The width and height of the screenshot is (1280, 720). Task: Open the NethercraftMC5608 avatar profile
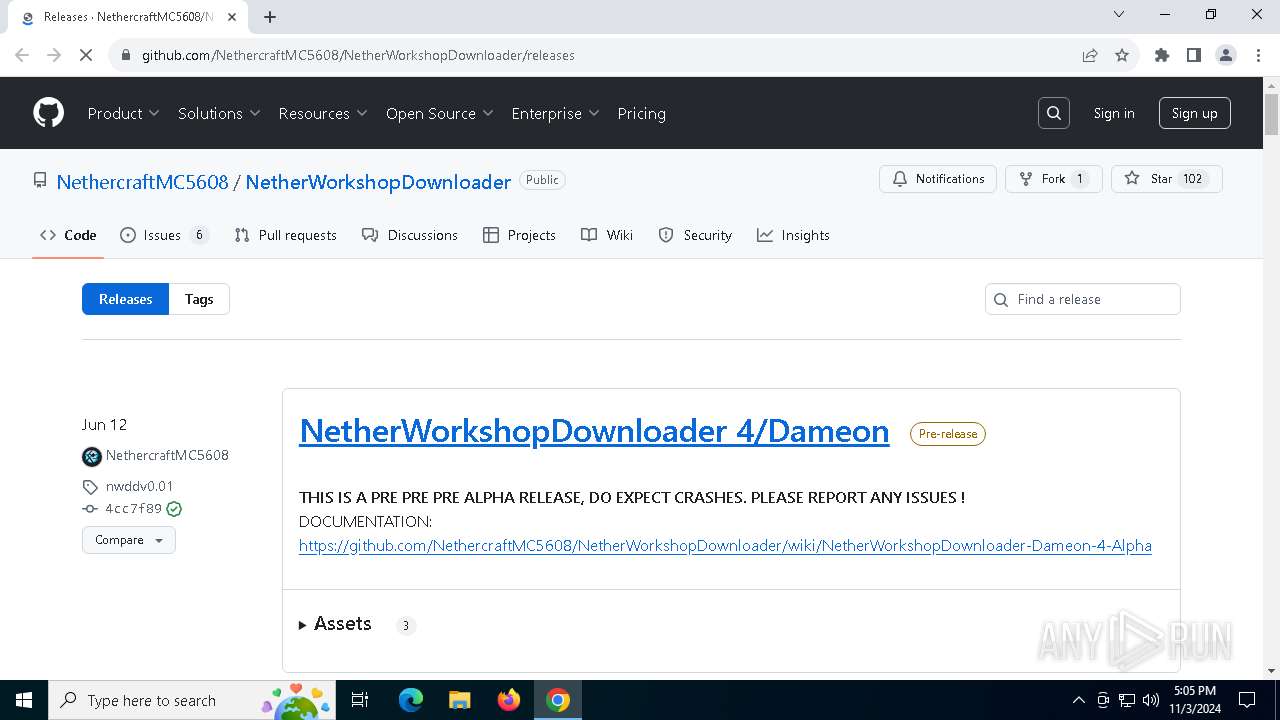click(92, 456)
